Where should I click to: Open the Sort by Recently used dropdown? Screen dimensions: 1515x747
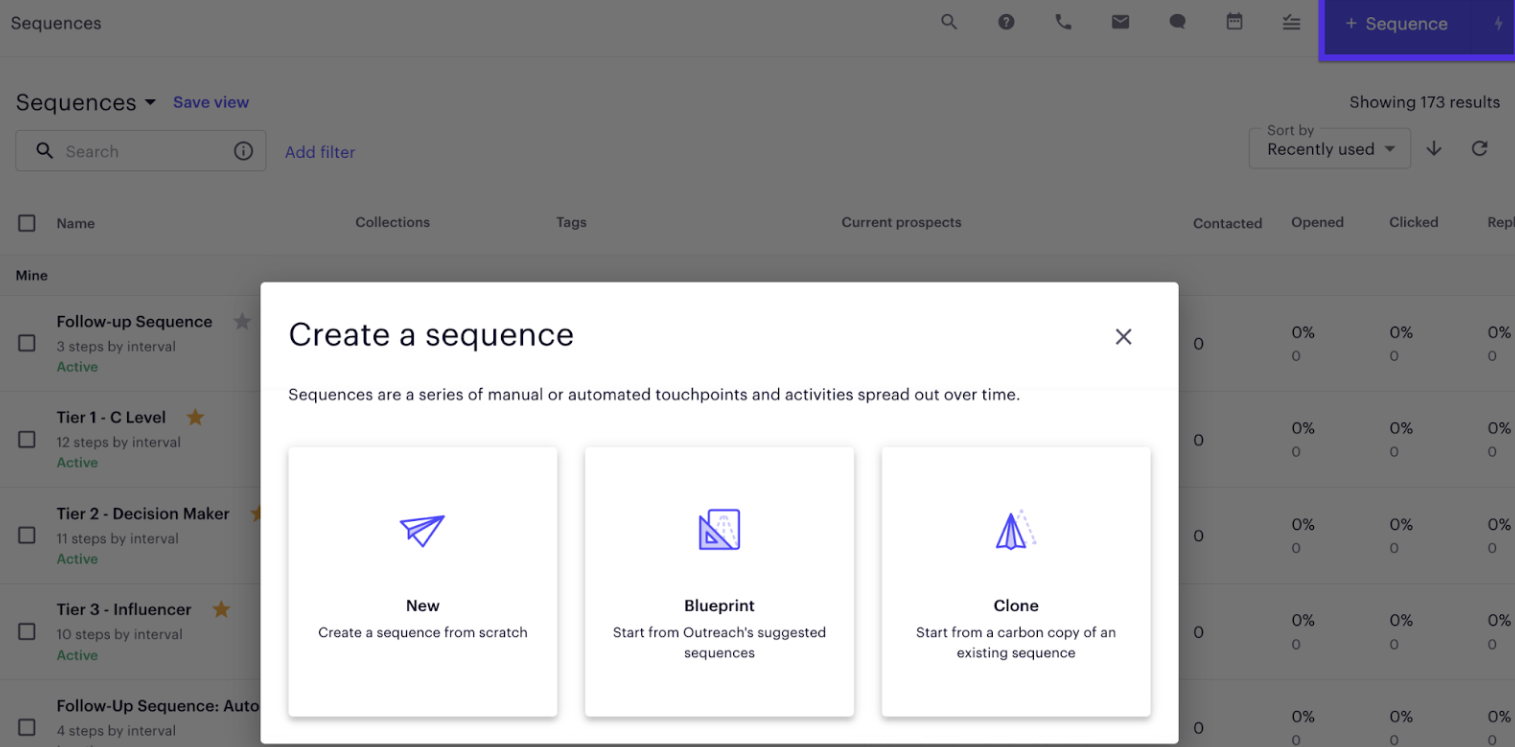pos(1329,149)
